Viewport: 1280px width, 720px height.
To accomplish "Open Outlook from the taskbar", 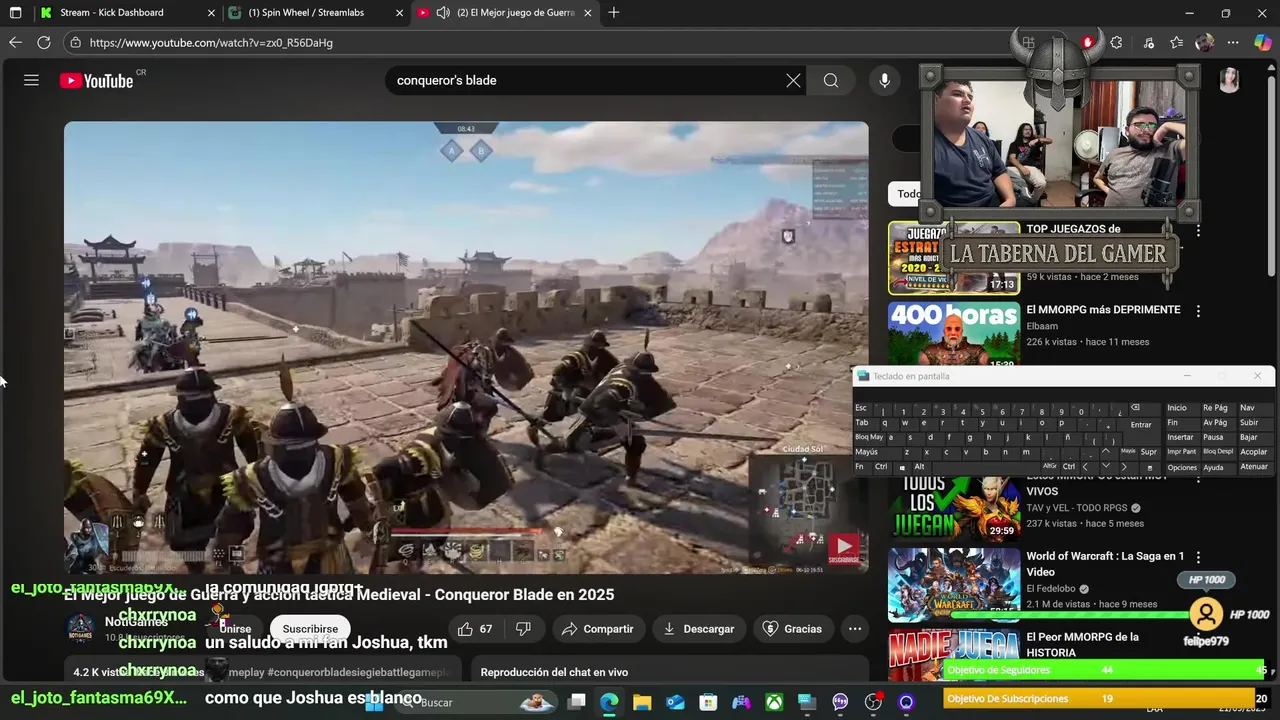I will (675, 702).
